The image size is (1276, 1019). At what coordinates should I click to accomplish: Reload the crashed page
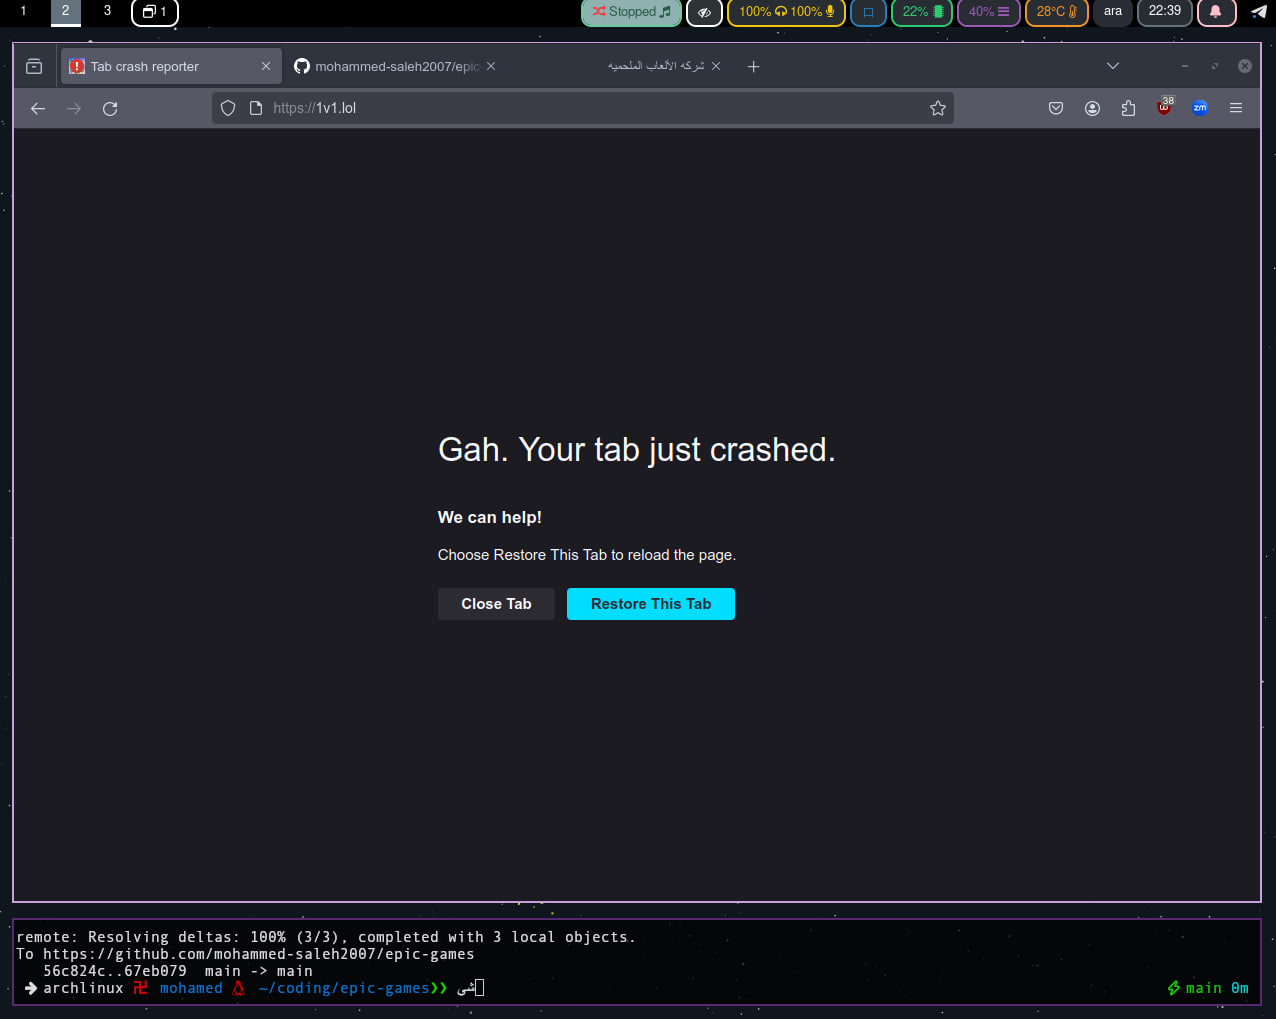pyautogui.click(x=110, y=108)
